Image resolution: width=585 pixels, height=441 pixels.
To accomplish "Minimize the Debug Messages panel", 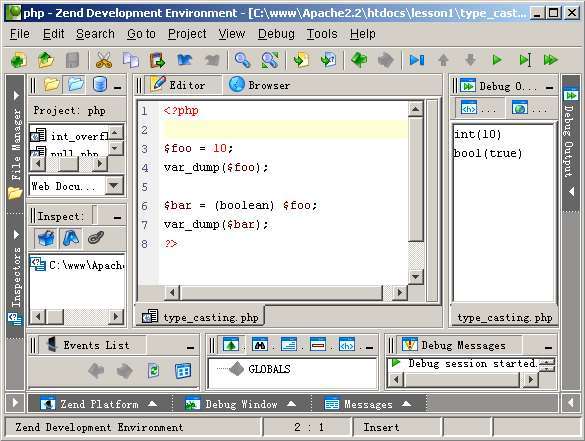I will 548,347.
